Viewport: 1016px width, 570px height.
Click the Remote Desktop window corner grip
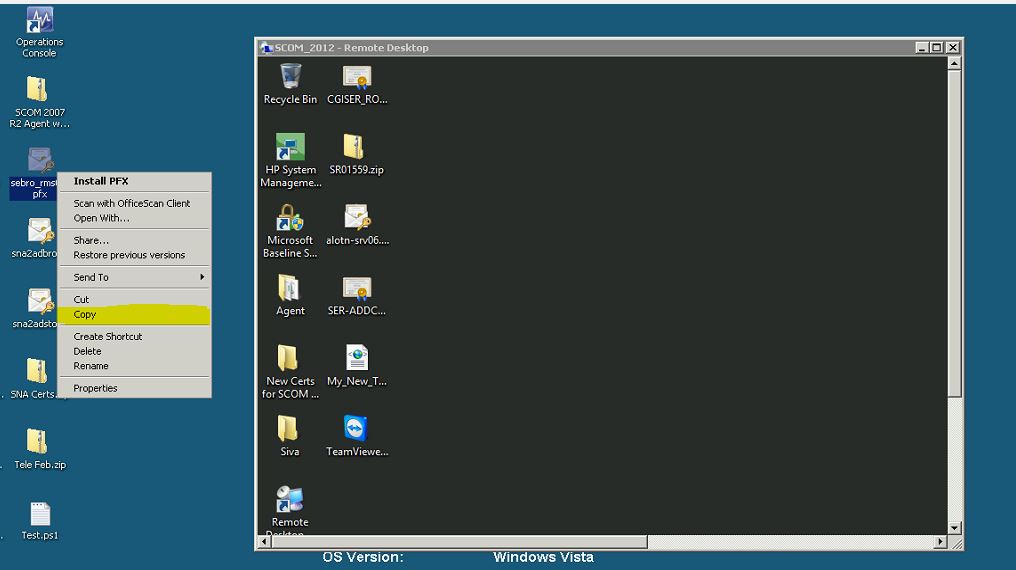pyautogui.click(x=954, y=542)
